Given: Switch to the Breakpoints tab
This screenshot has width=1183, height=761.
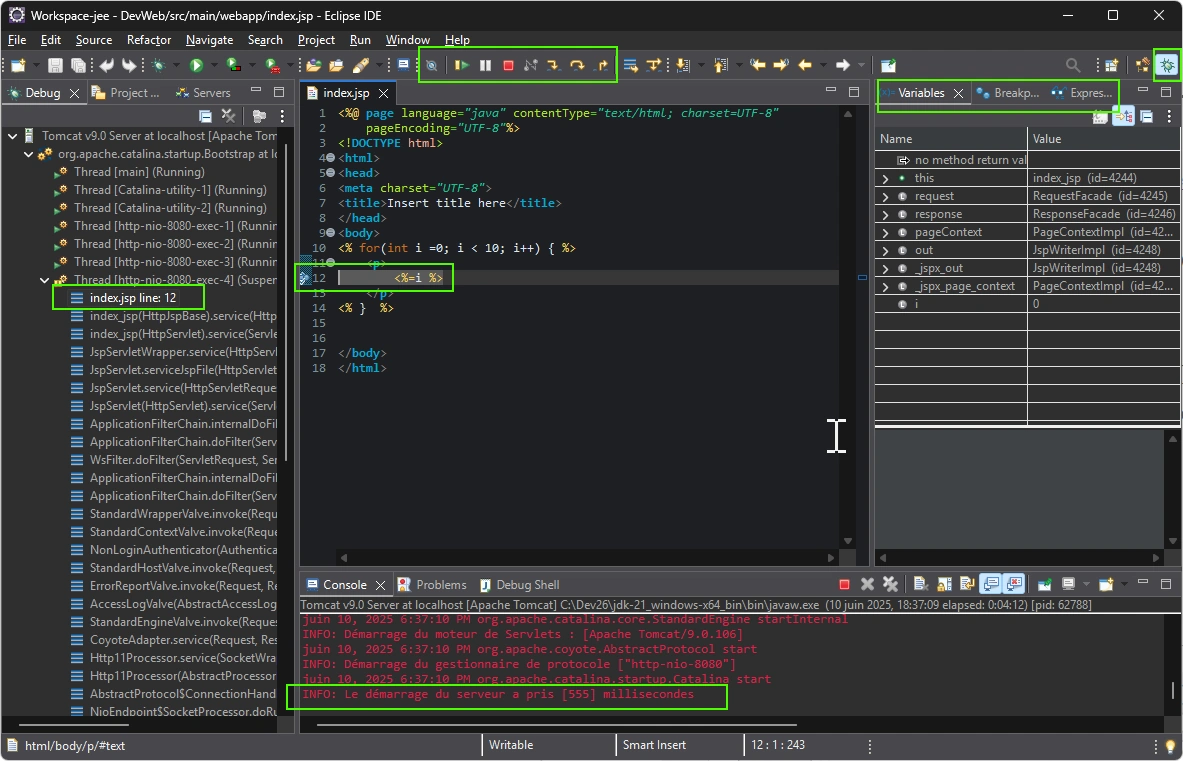Looking at the screenshot, I should [x=1007, y=93].
